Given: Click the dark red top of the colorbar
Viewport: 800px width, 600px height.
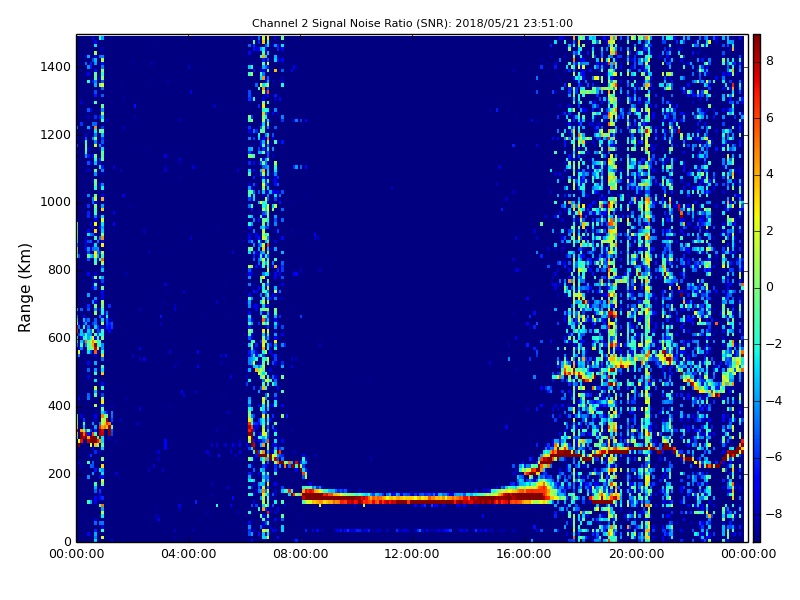Looking at the screenshot, I should click(x=757, y=43).
